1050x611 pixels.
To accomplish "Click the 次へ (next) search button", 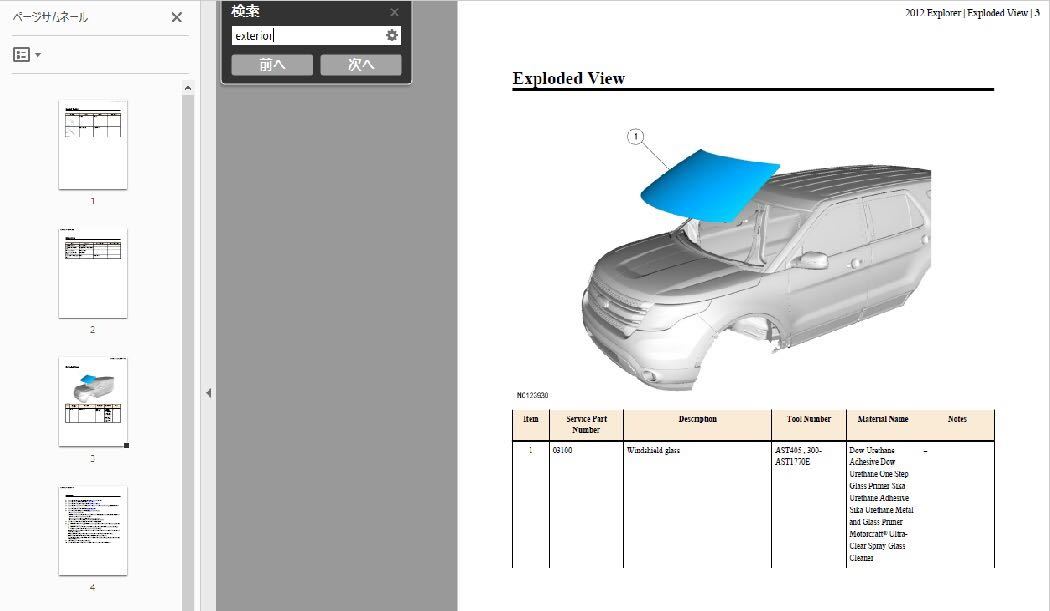I will pos(361,65).
